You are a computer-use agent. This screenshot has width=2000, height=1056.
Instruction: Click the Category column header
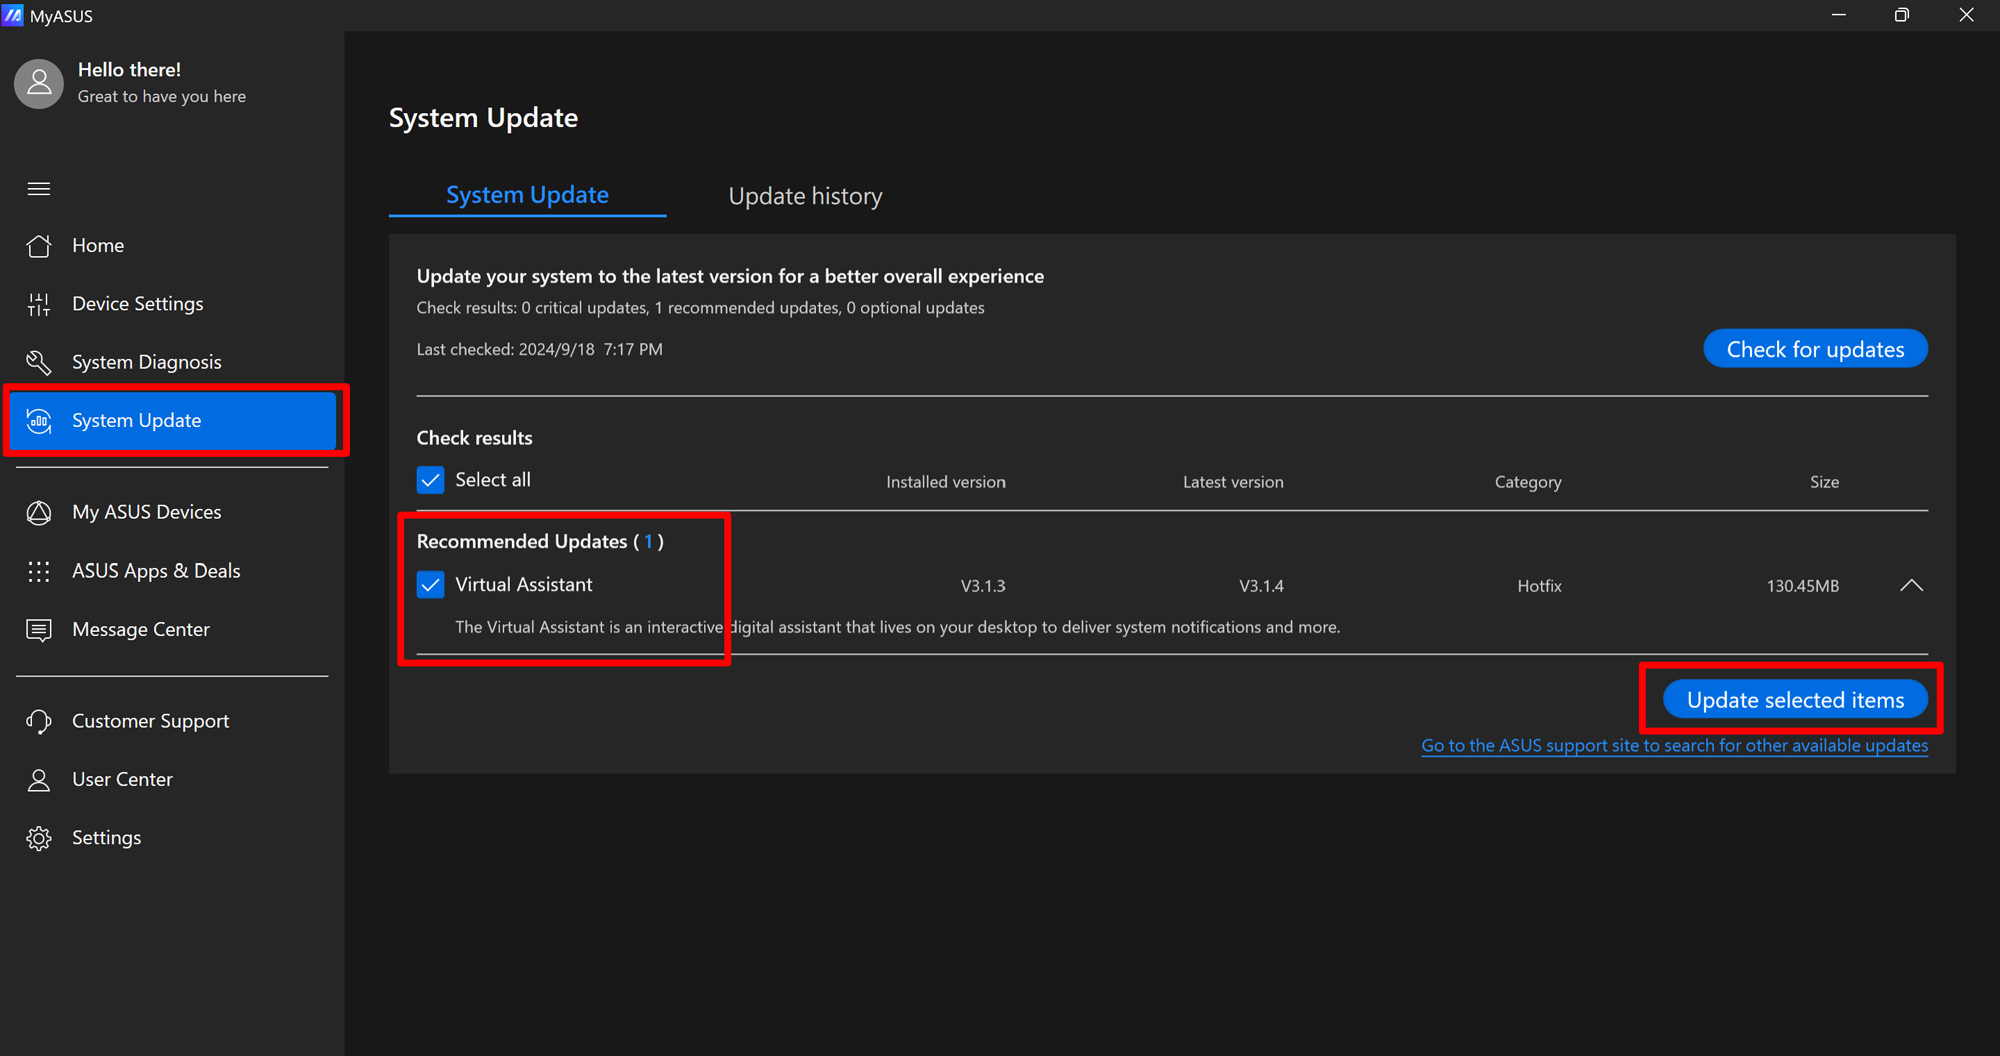1528,482
